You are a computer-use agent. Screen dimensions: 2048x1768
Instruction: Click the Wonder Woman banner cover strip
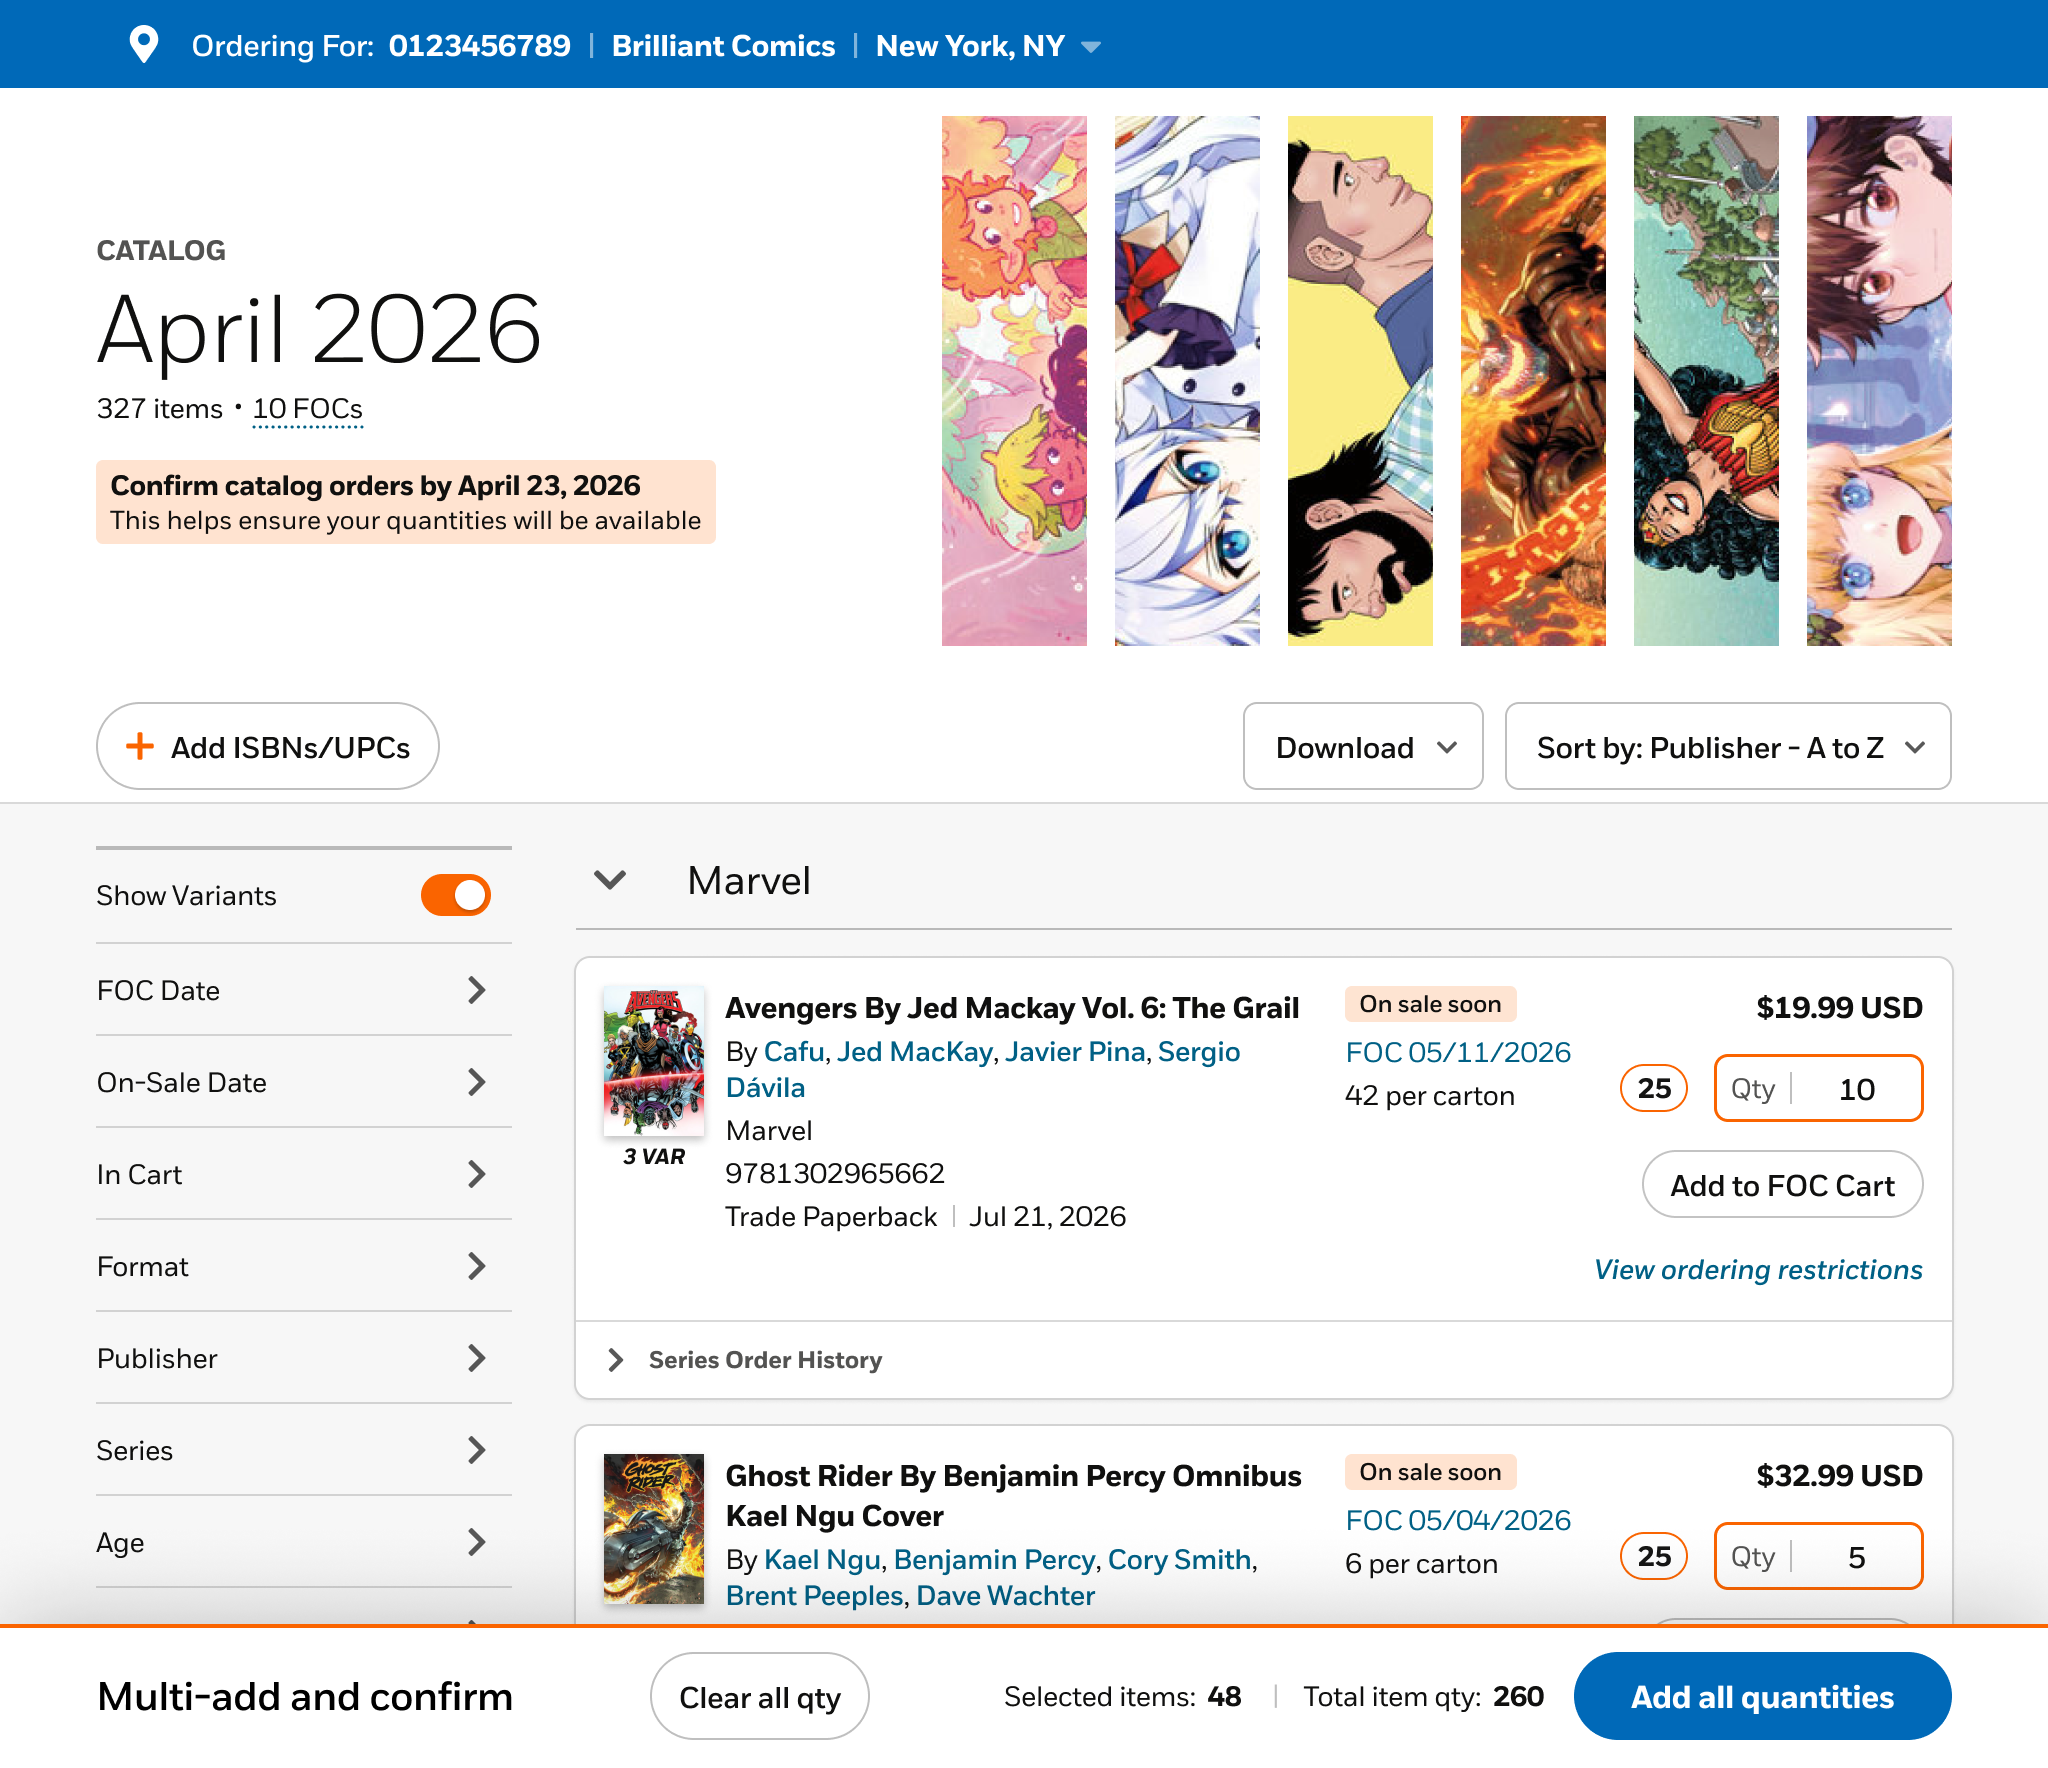pos(1706,380)
